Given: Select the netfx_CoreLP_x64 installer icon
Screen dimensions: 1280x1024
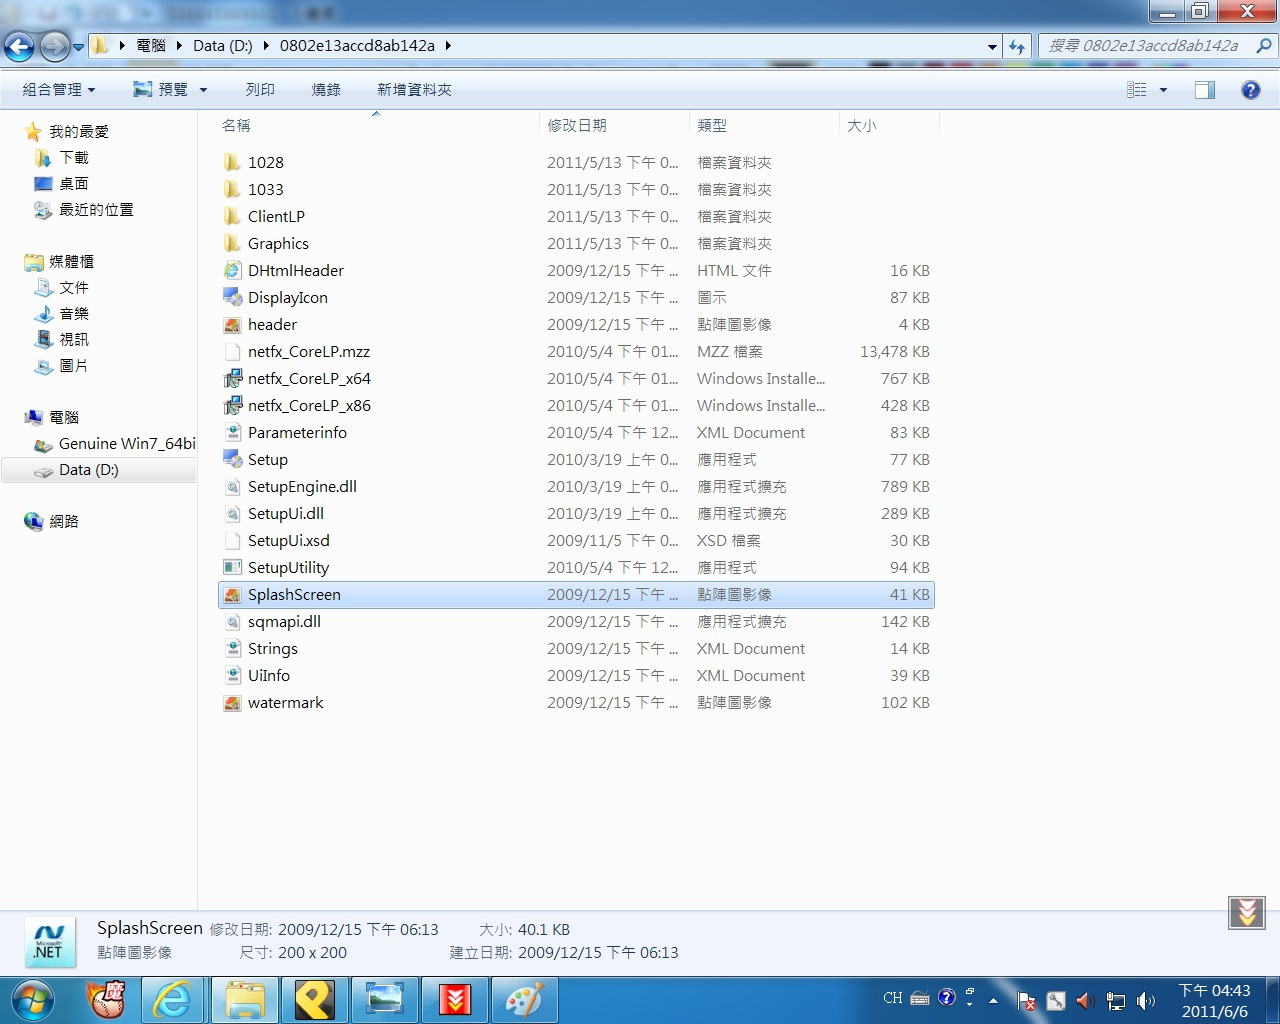Looking at the screenshot, I should point(232,378).
